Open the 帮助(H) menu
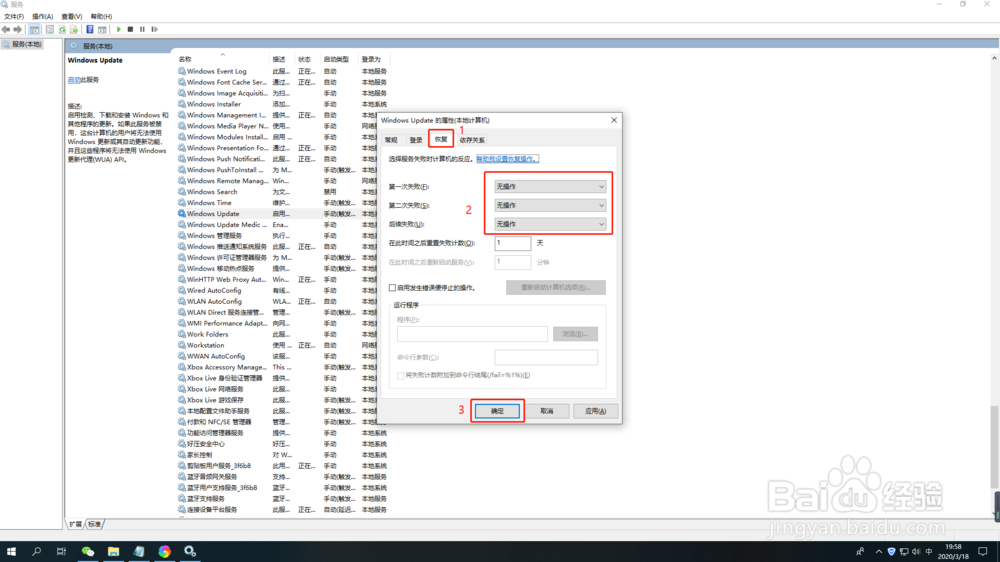 point(101,17)
